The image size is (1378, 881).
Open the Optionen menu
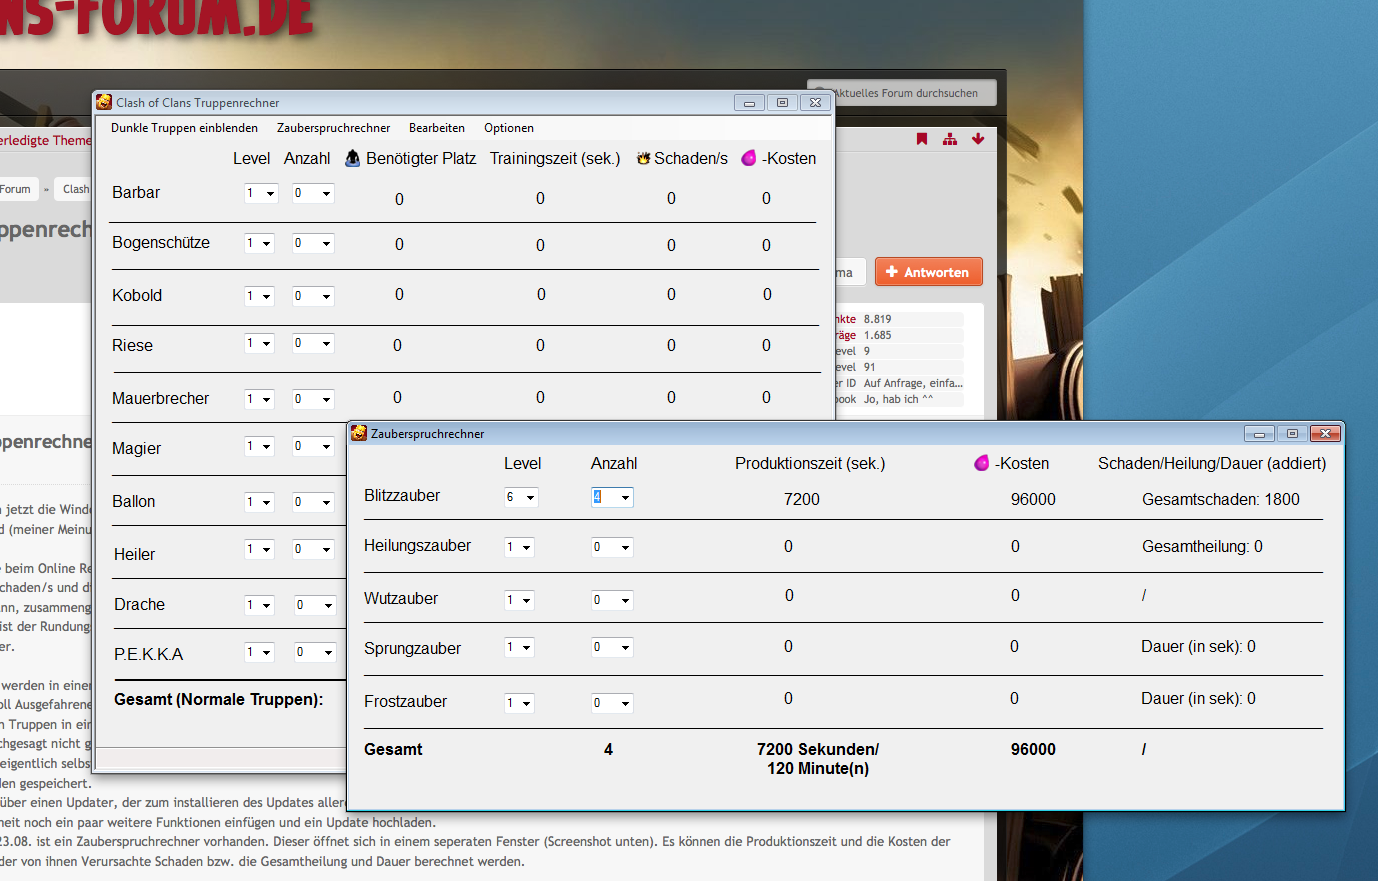click(x=508, y=128)
